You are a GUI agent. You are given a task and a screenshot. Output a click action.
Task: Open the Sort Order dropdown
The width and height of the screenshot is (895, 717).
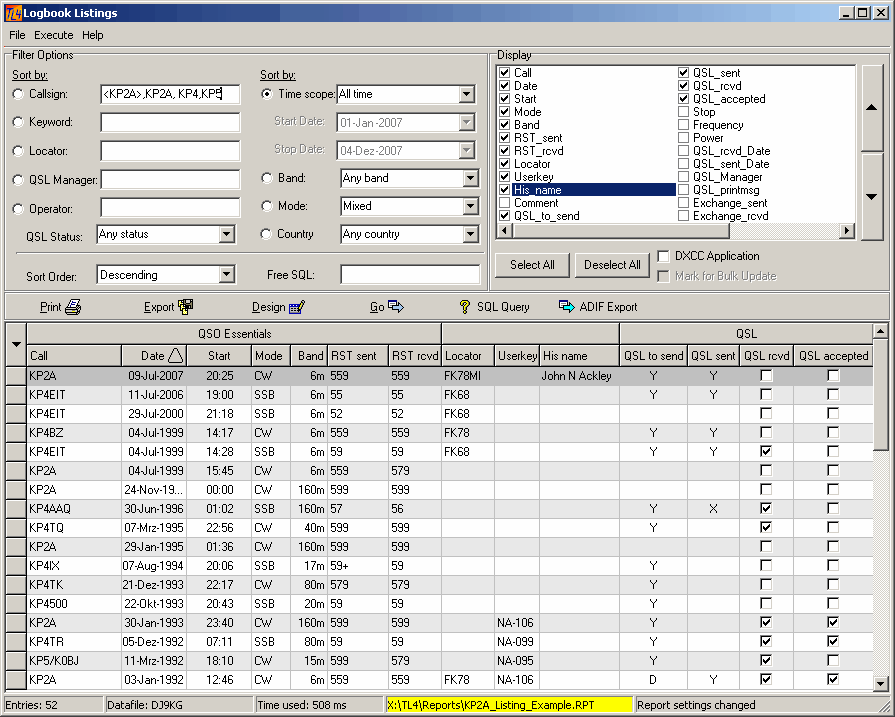point(227,275)
